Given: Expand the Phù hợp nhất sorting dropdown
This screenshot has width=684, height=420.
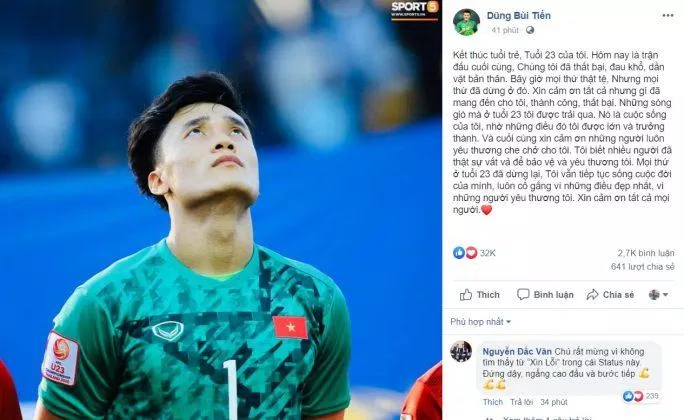Looking at the screenshot, I should [x=480, y=322].
